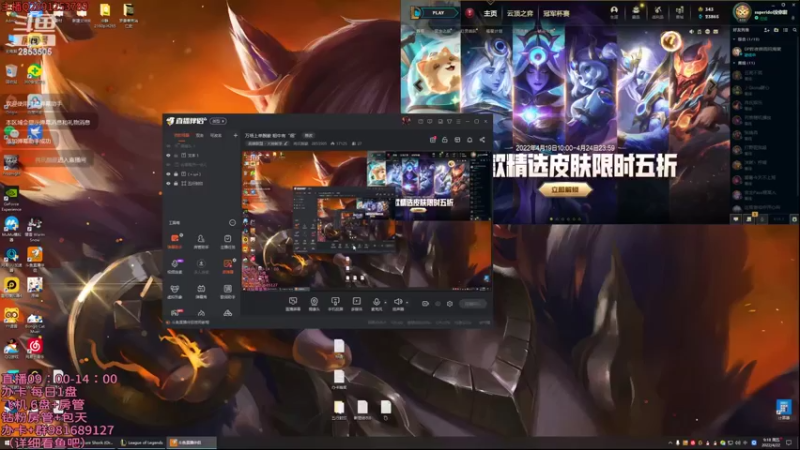Screen dimensions: 800x450
Task: Collapse the toolbox panel with the round button
Action: pyautogui.click(x=232, y=223)
